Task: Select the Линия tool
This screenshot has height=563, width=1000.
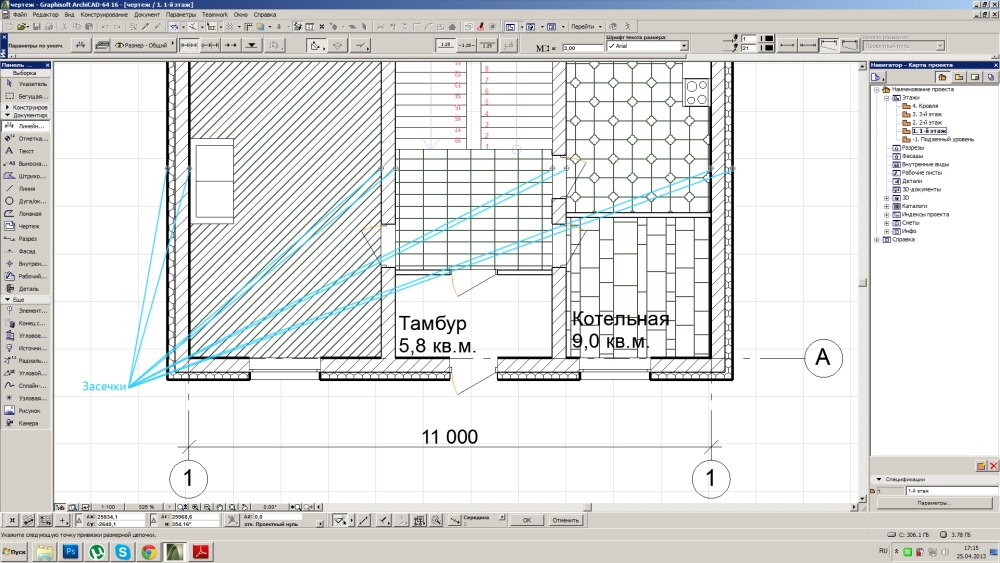Action: click(x=26, y=189)
